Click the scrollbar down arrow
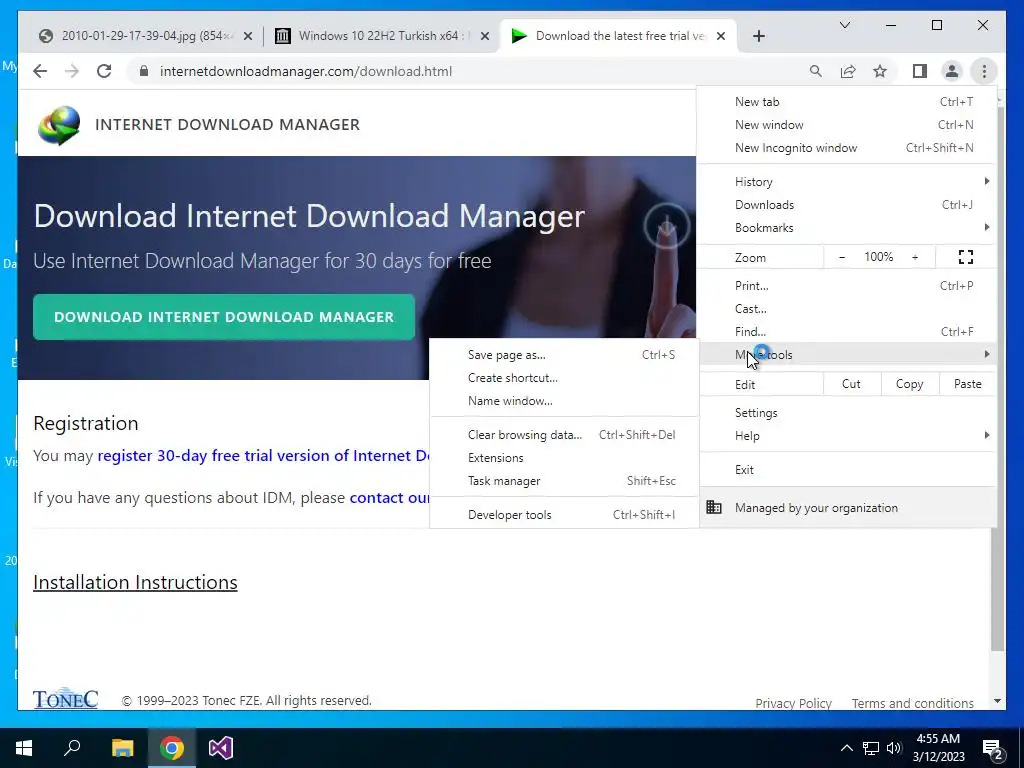This screenshot has height=768, width=1024. pyautogui.click(x=997, y=701)
